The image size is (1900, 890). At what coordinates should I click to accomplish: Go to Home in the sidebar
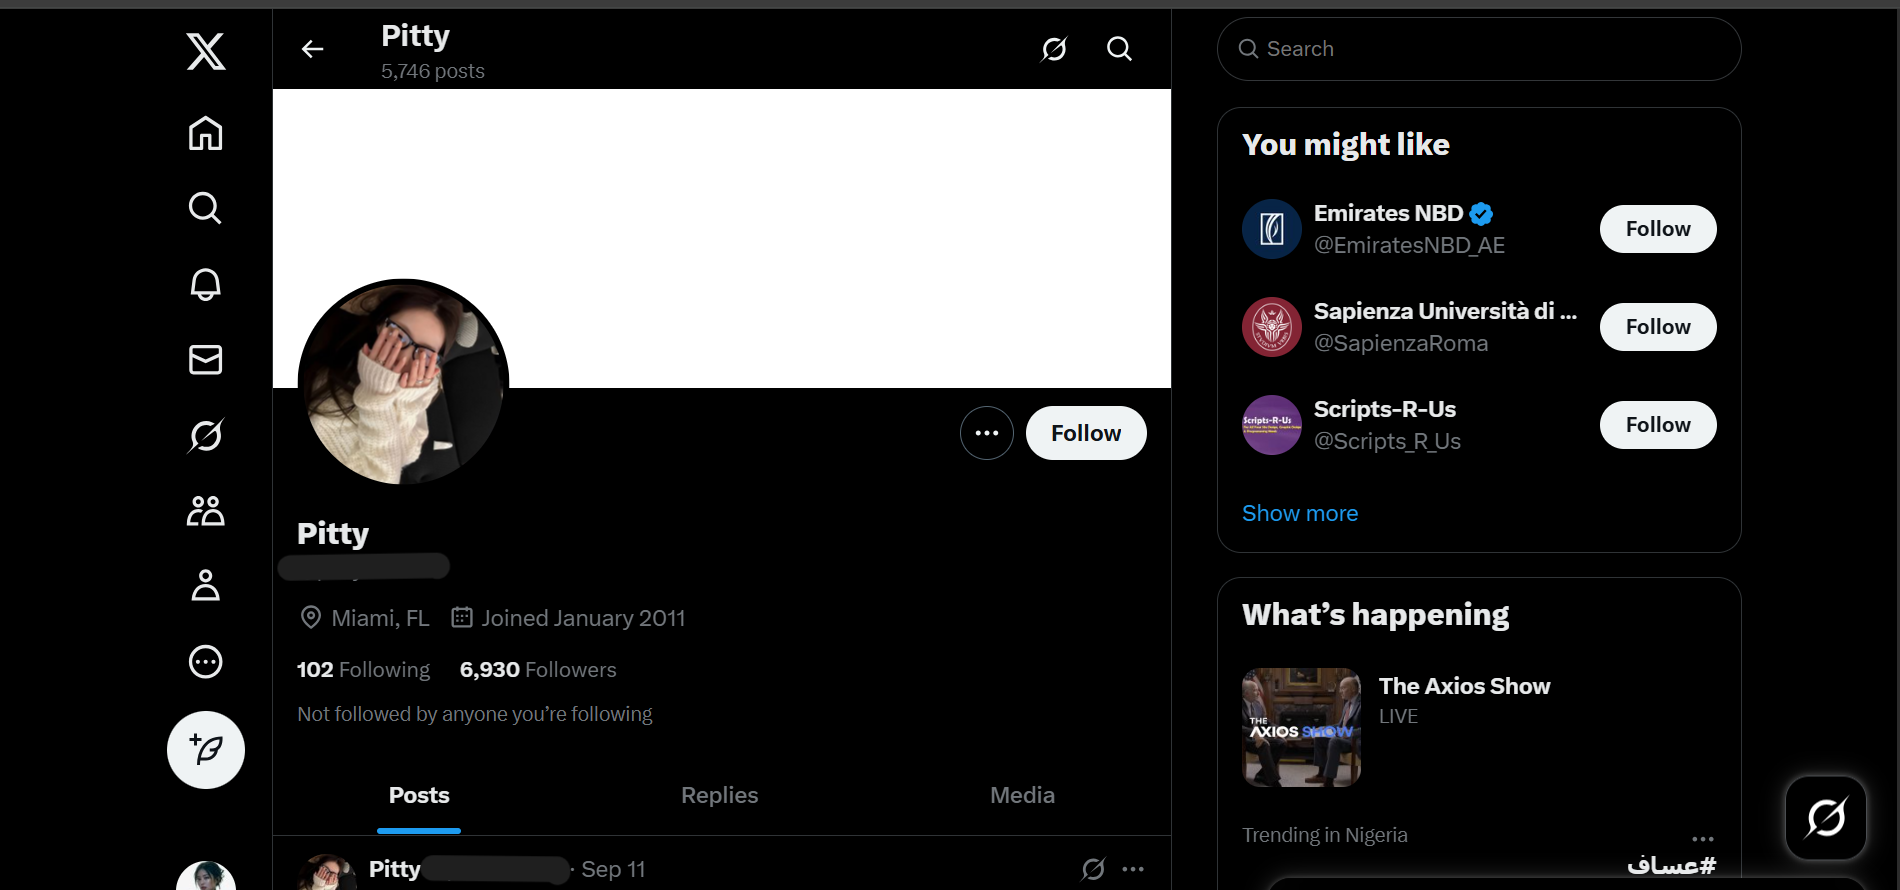[206, 133]
